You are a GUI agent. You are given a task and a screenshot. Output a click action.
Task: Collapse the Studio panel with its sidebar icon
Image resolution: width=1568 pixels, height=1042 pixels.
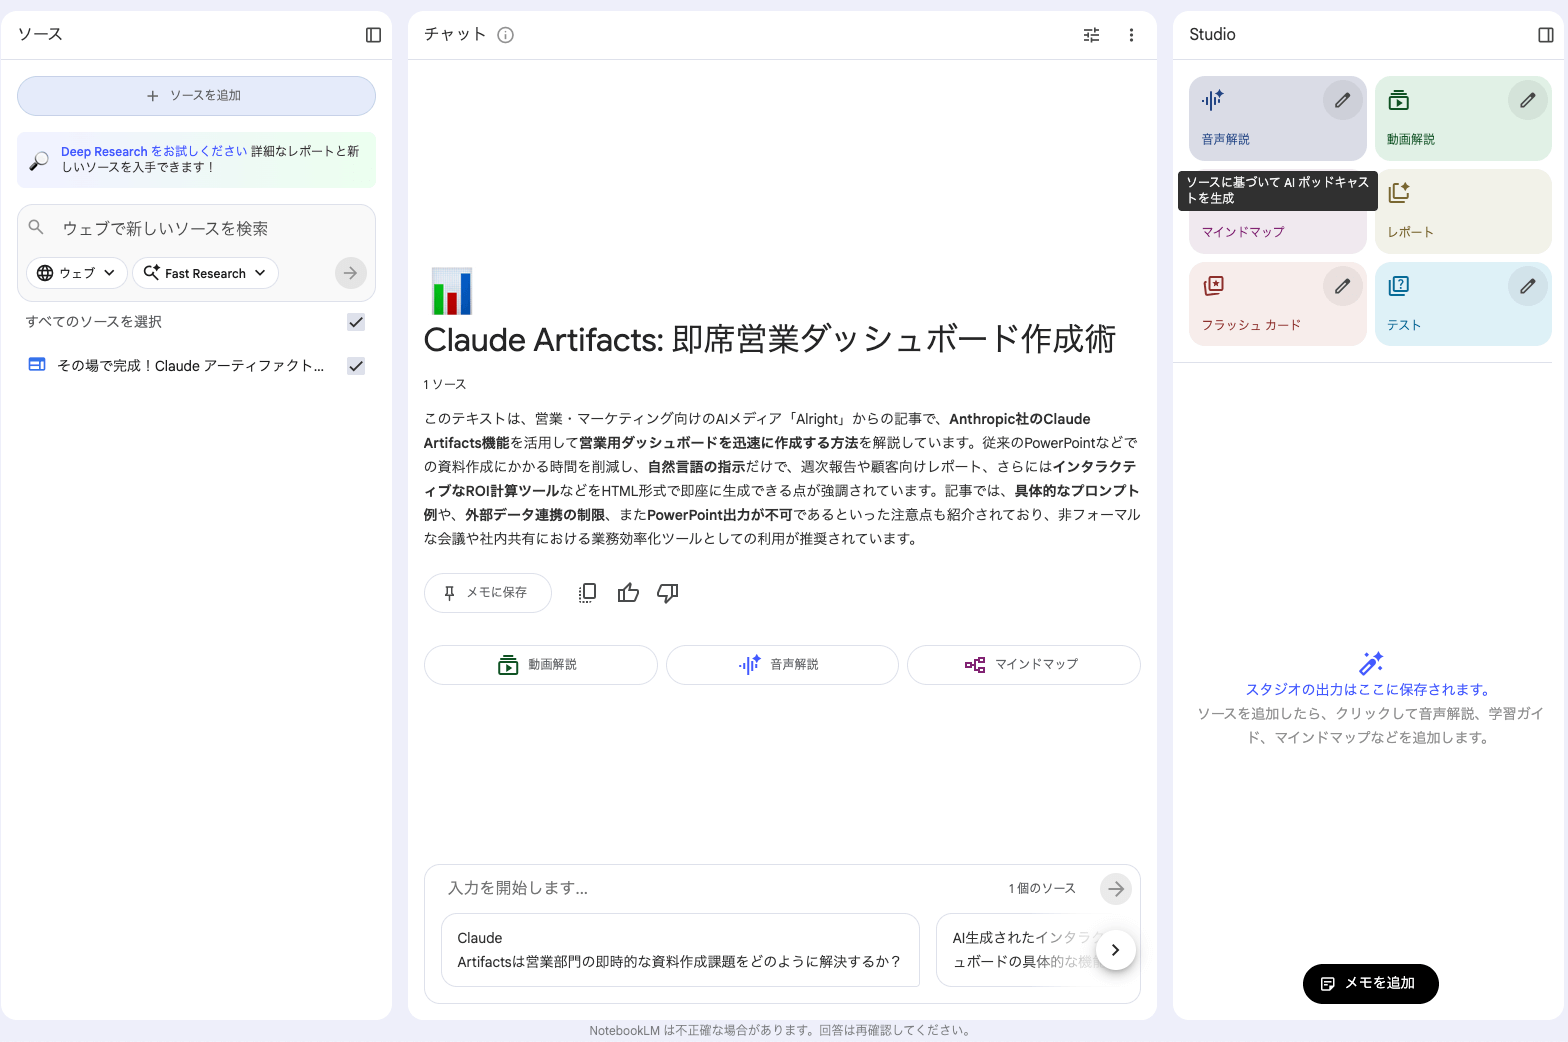point(1545,35)
